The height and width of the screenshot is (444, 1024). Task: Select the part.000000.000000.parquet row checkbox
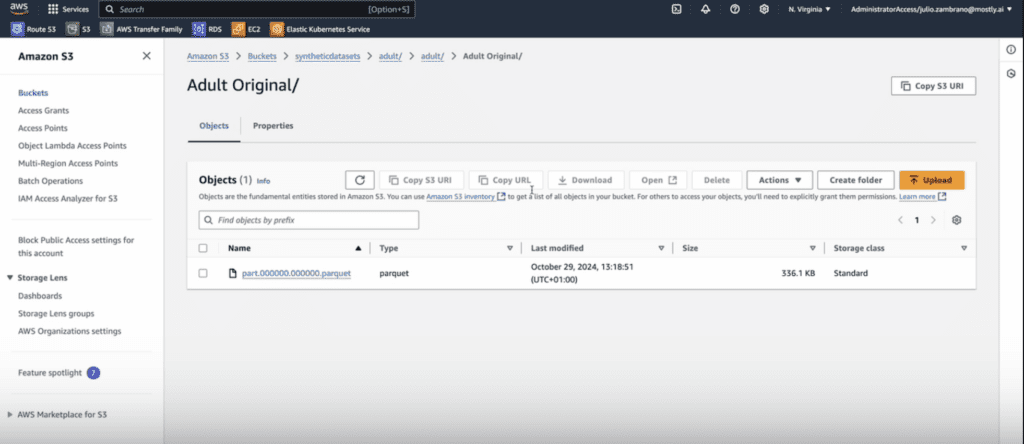click(203, 273)
